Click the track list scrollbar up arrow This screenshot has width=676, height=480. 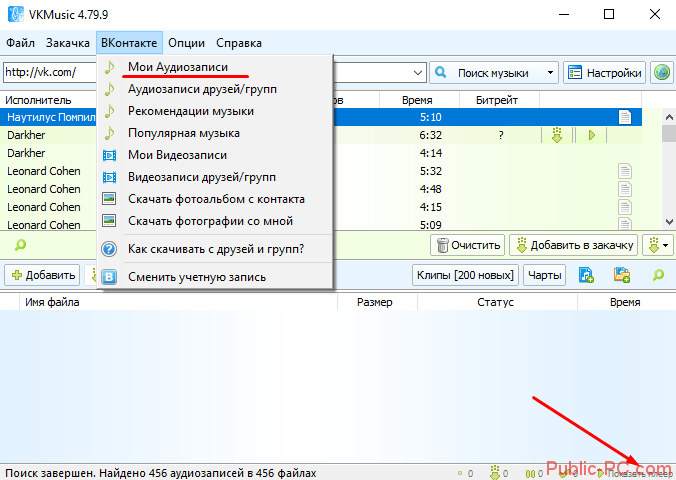[x=669, y=117]
